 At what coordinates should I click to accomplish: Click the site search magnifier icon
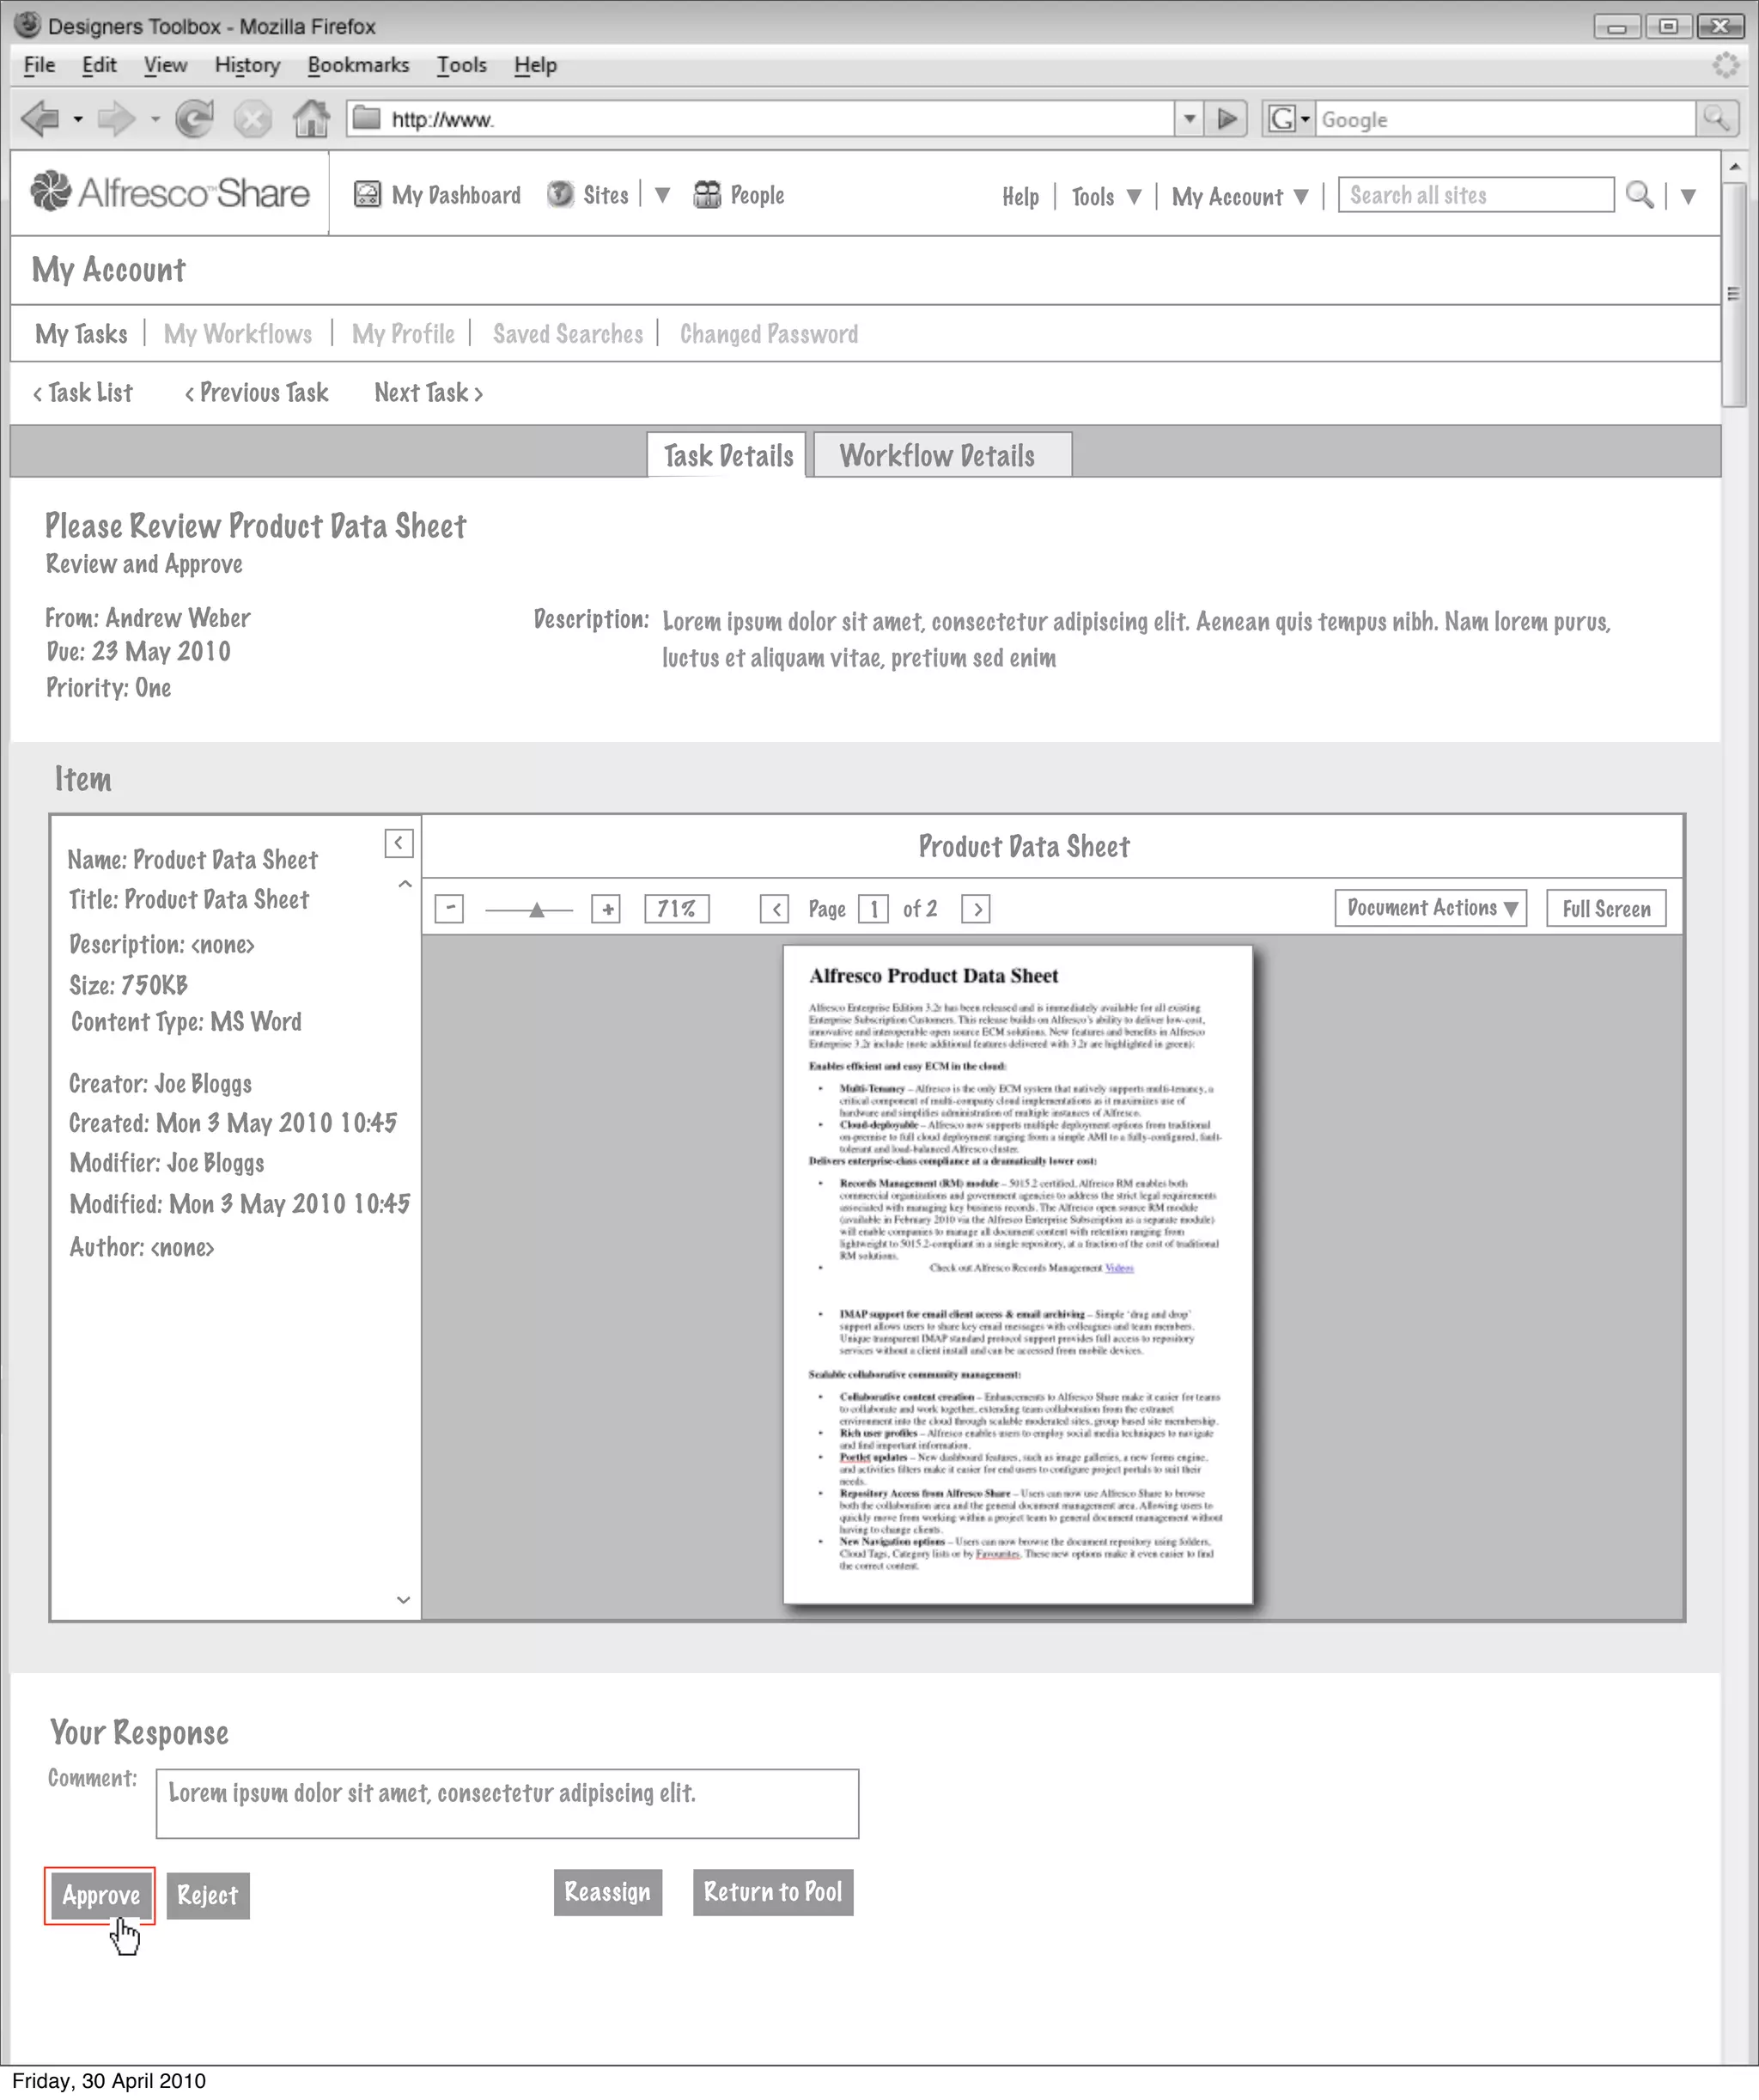tap(1638, 194)
